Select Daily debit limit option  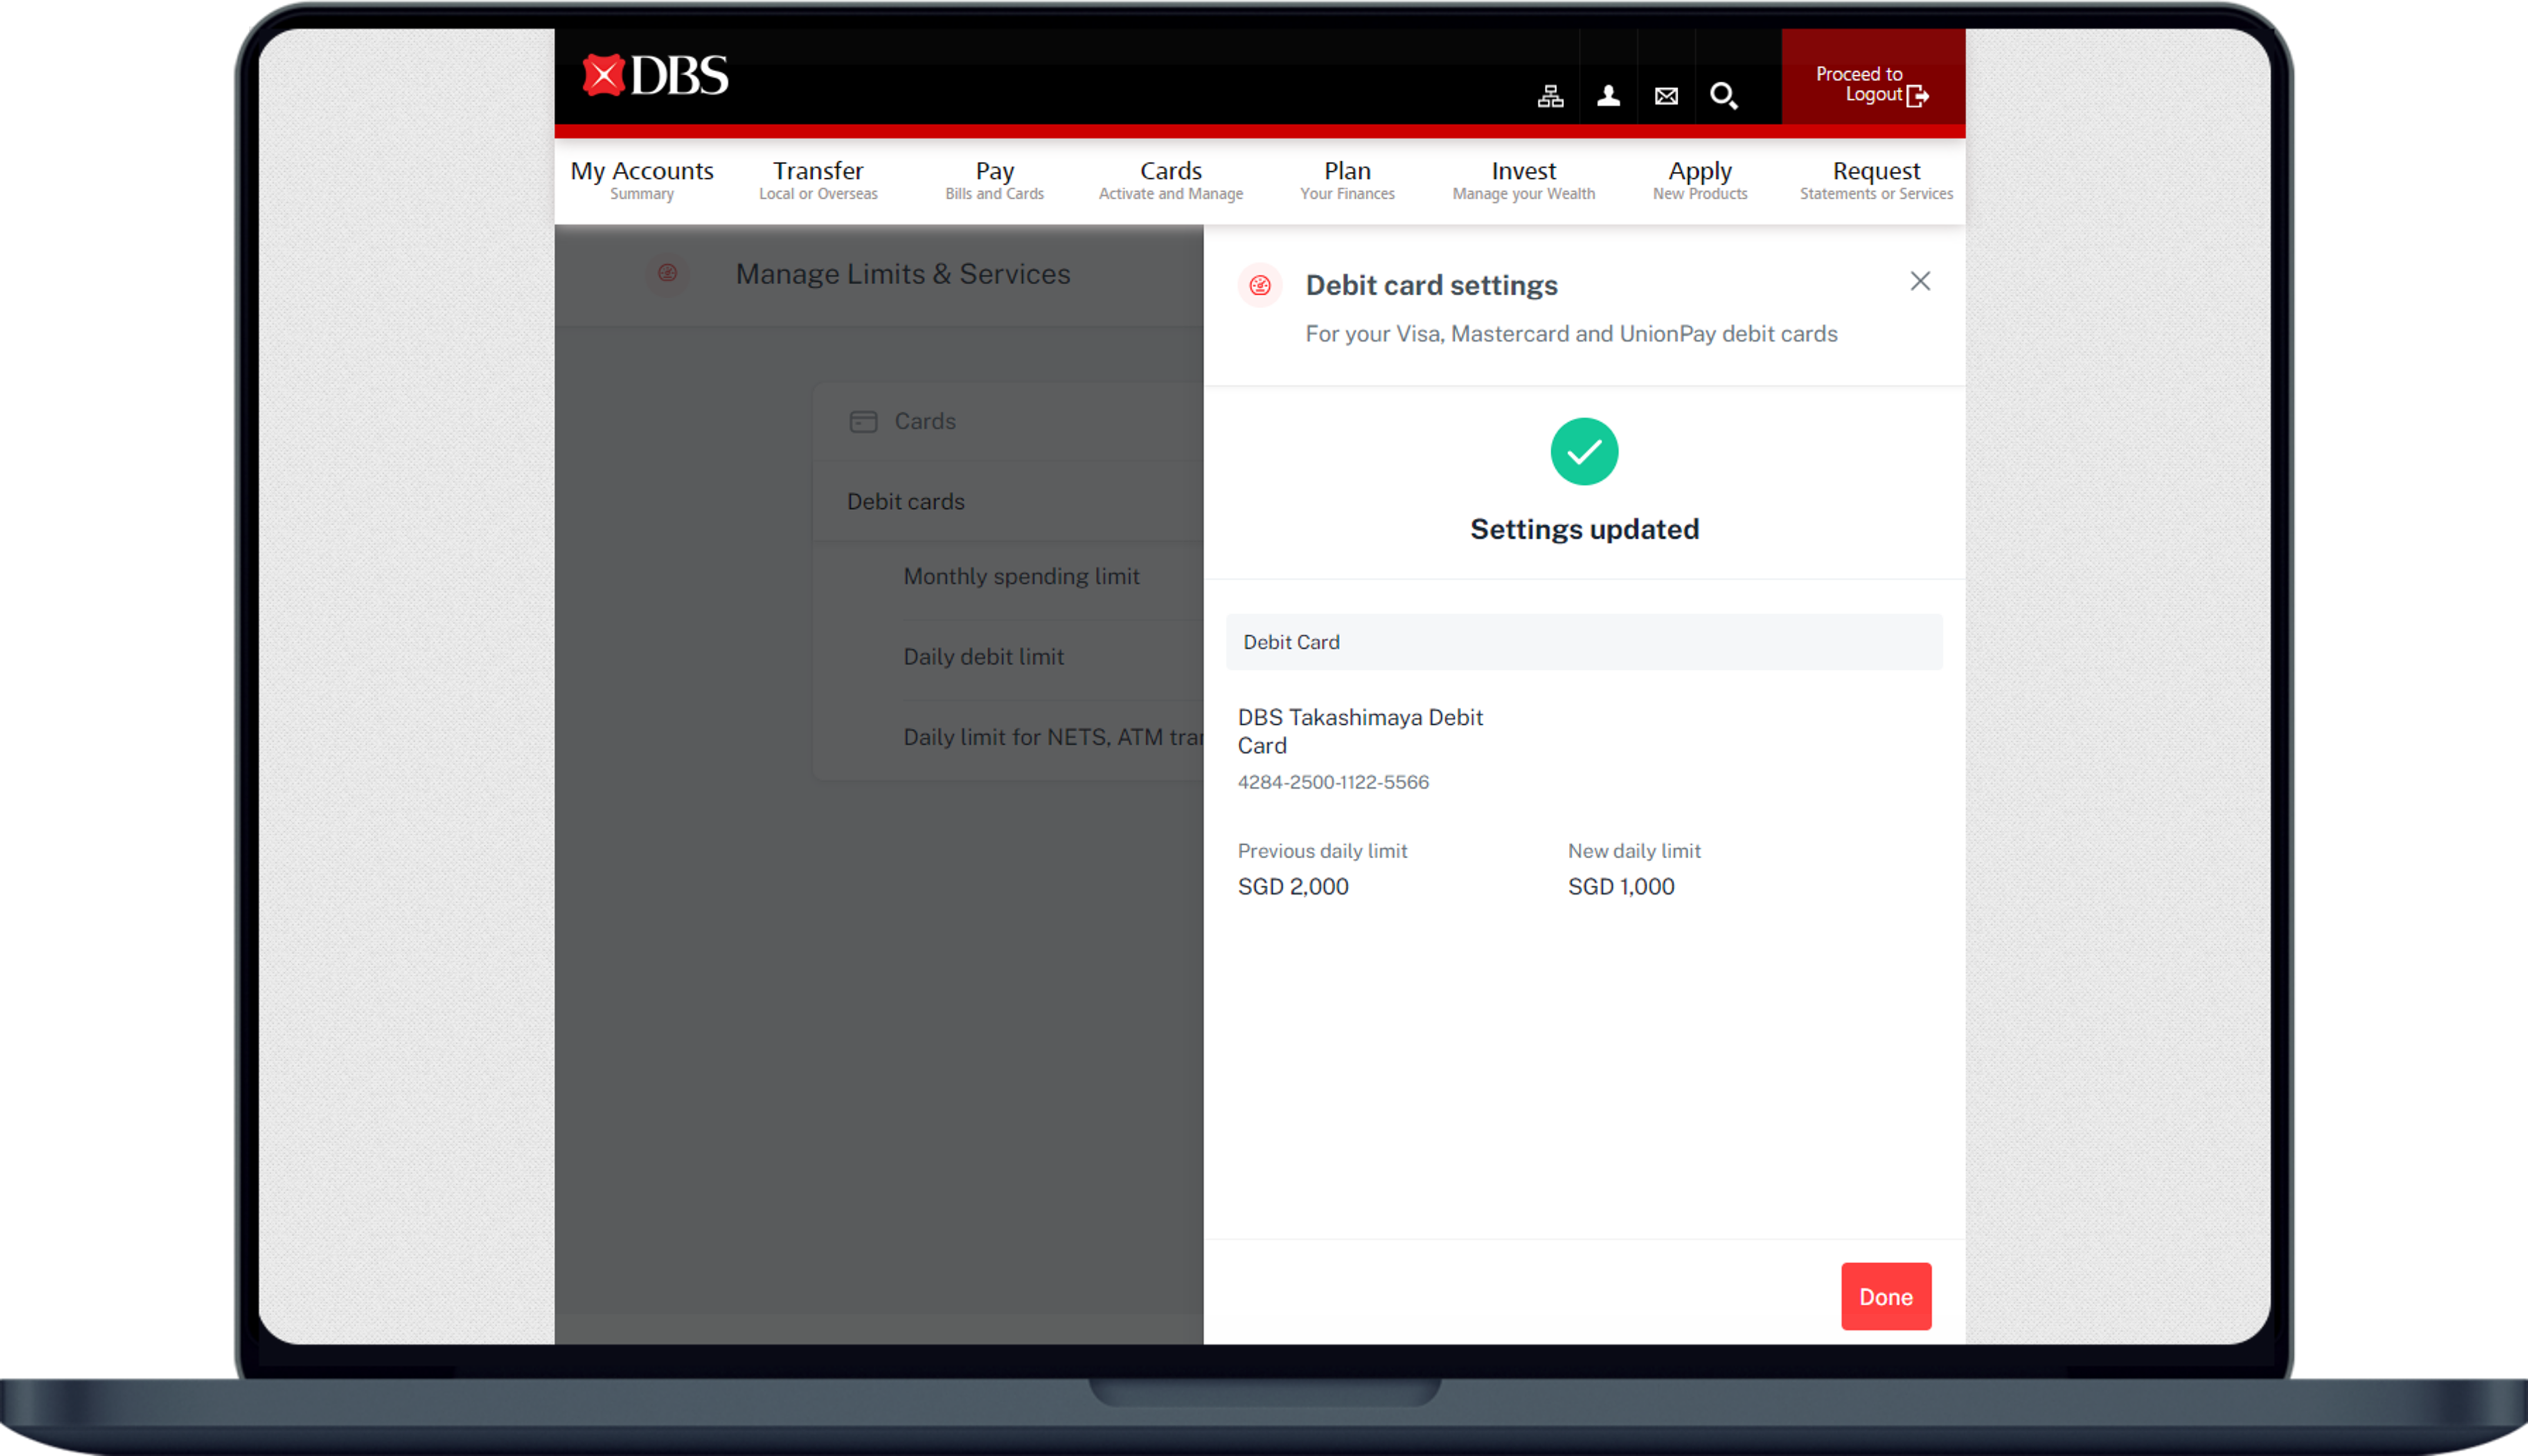tap(983, 657)
